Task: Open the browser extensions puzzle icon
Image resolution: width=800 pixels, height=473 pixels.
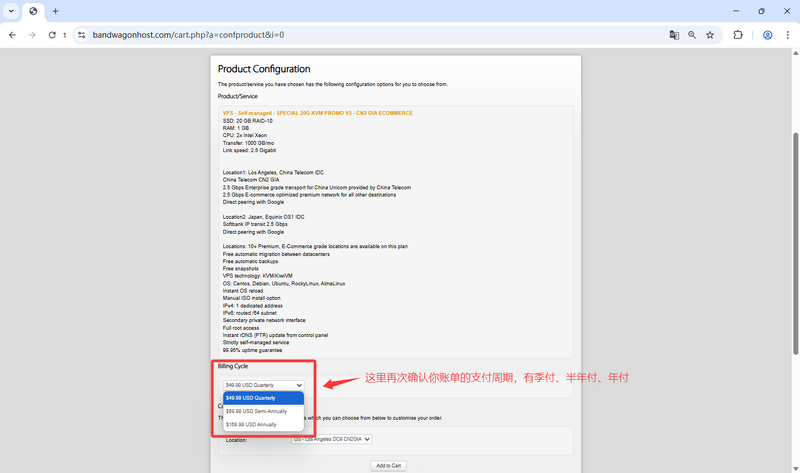Action: click(x=738, y=34)
